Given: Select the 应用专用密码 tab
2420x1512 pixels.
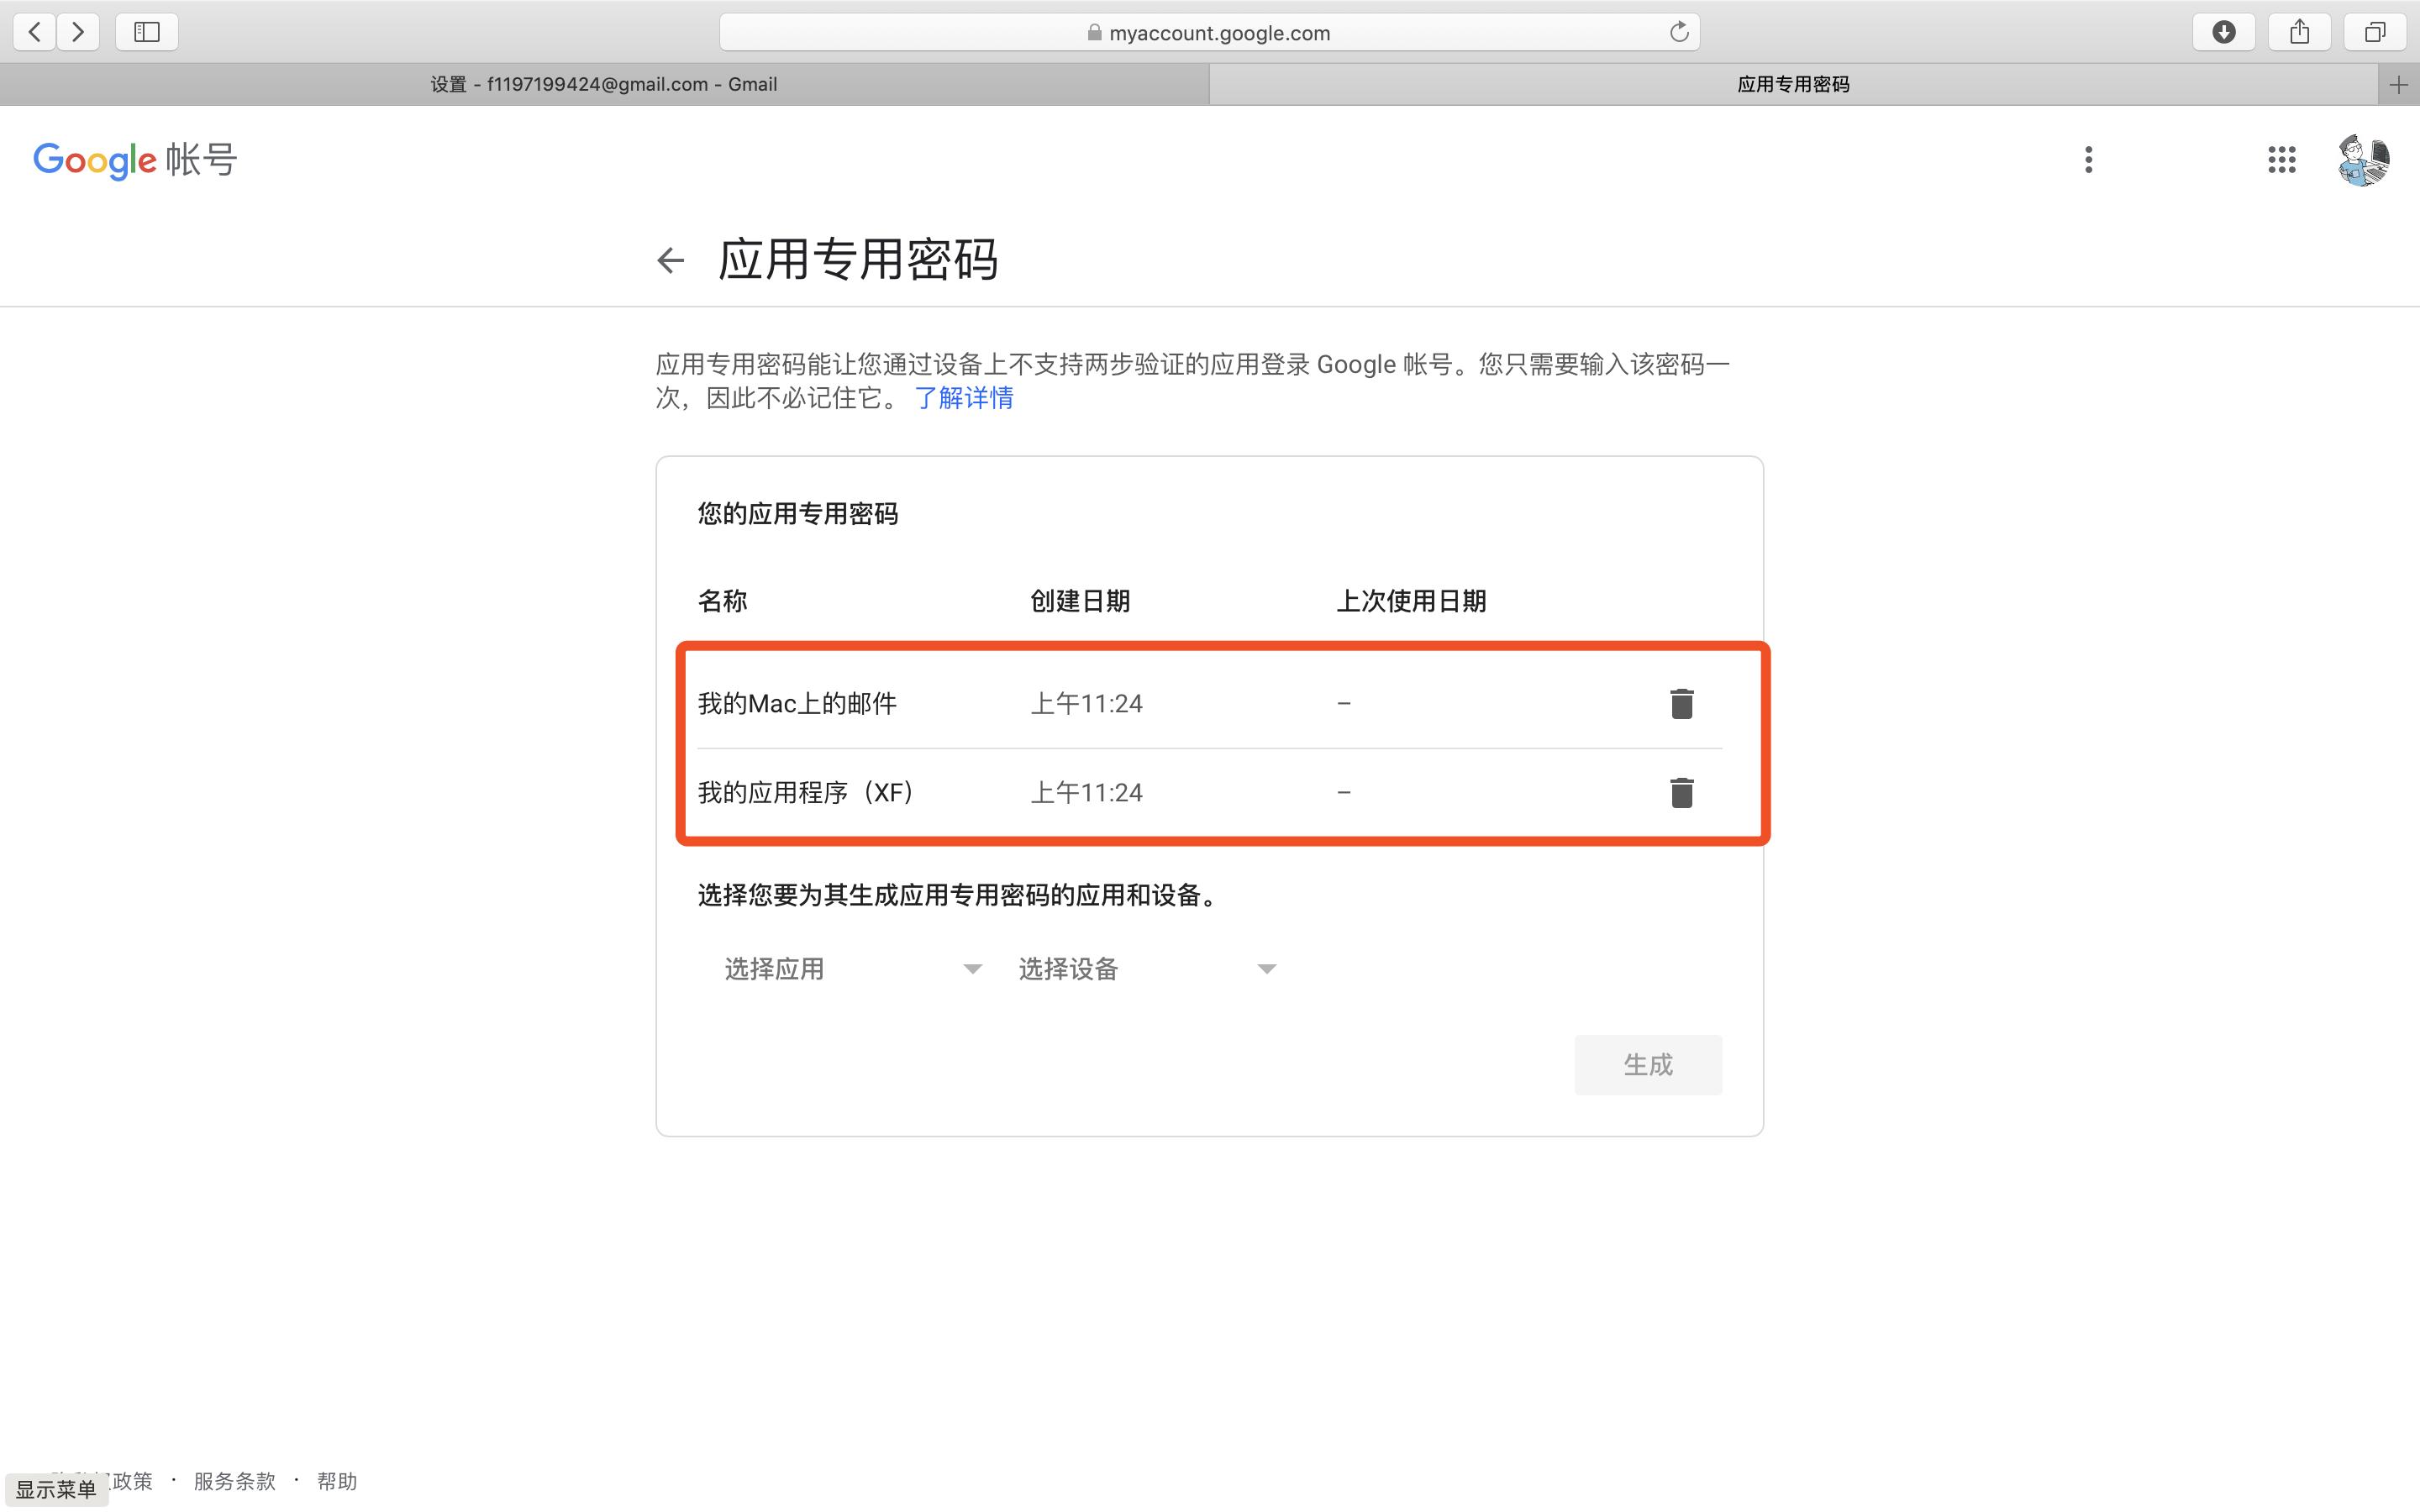Looking at the screenshot, I should pos(1792,83).
